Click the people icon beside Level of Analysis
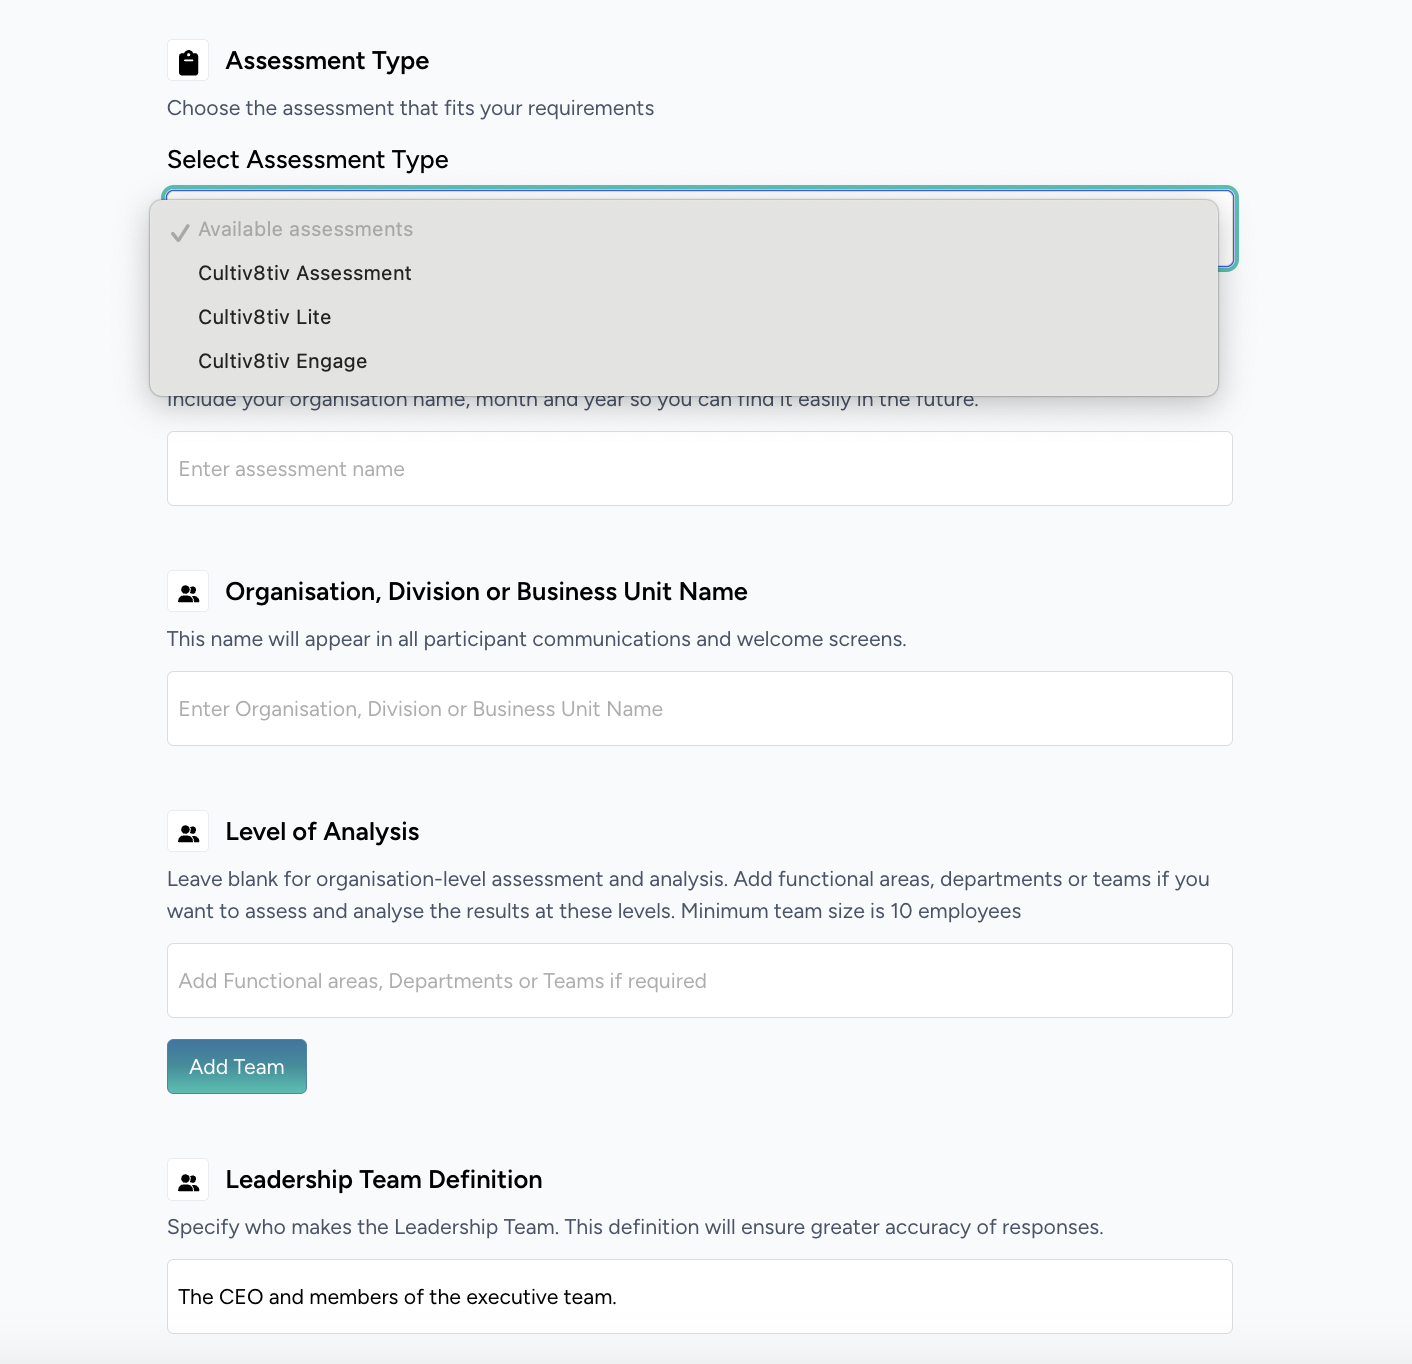Image resolution: width=1412 pixels, height=1364 pixels. tap(188, 832)
